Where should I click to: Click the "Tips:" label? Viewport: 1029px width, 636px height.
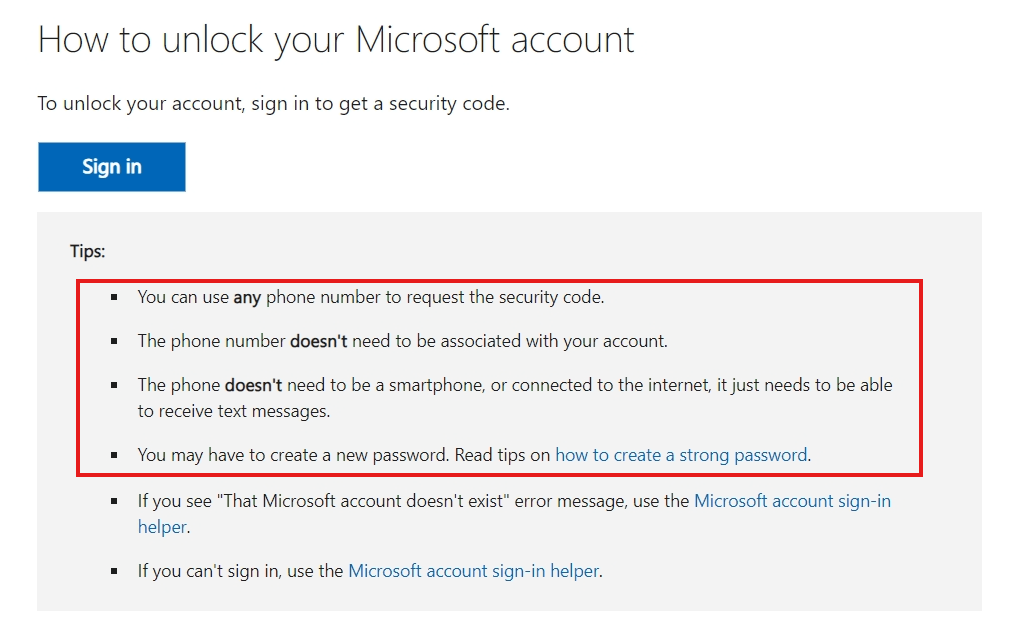tap(87, 251)
